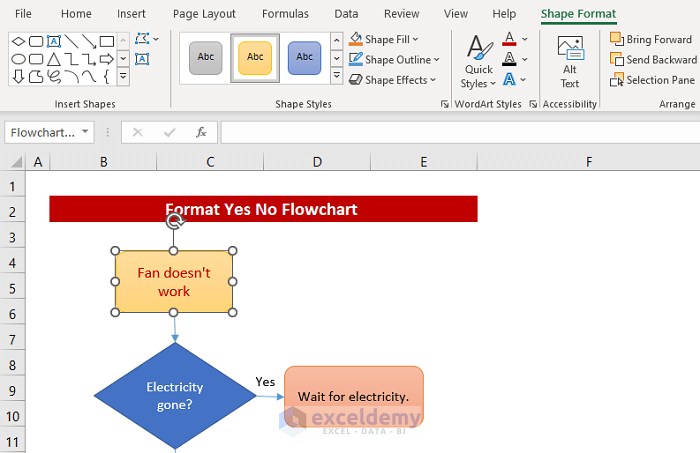Apply Text Fill red letter A
Viewport: 700px width, 453px height.
pos(509,39)
